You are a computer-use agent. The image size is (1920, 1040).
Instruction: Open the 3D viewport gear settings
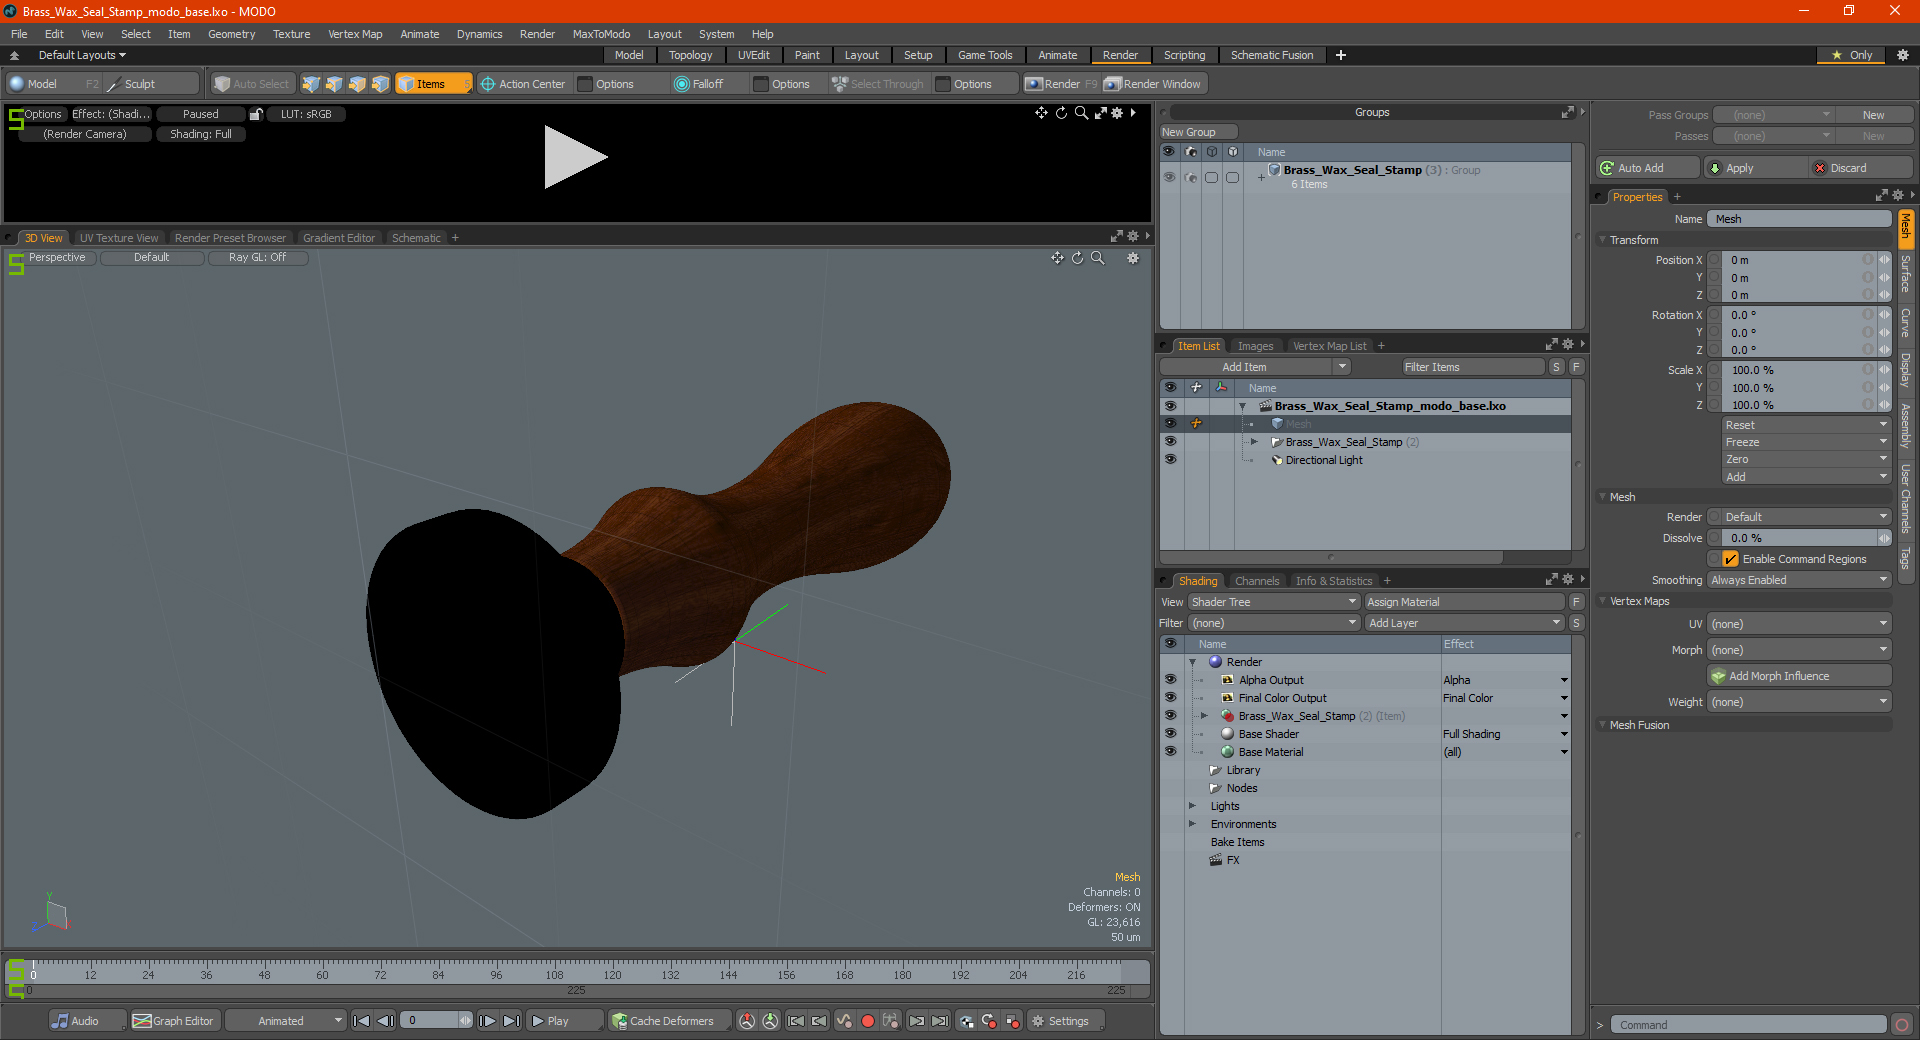(x=1133, y=258)
